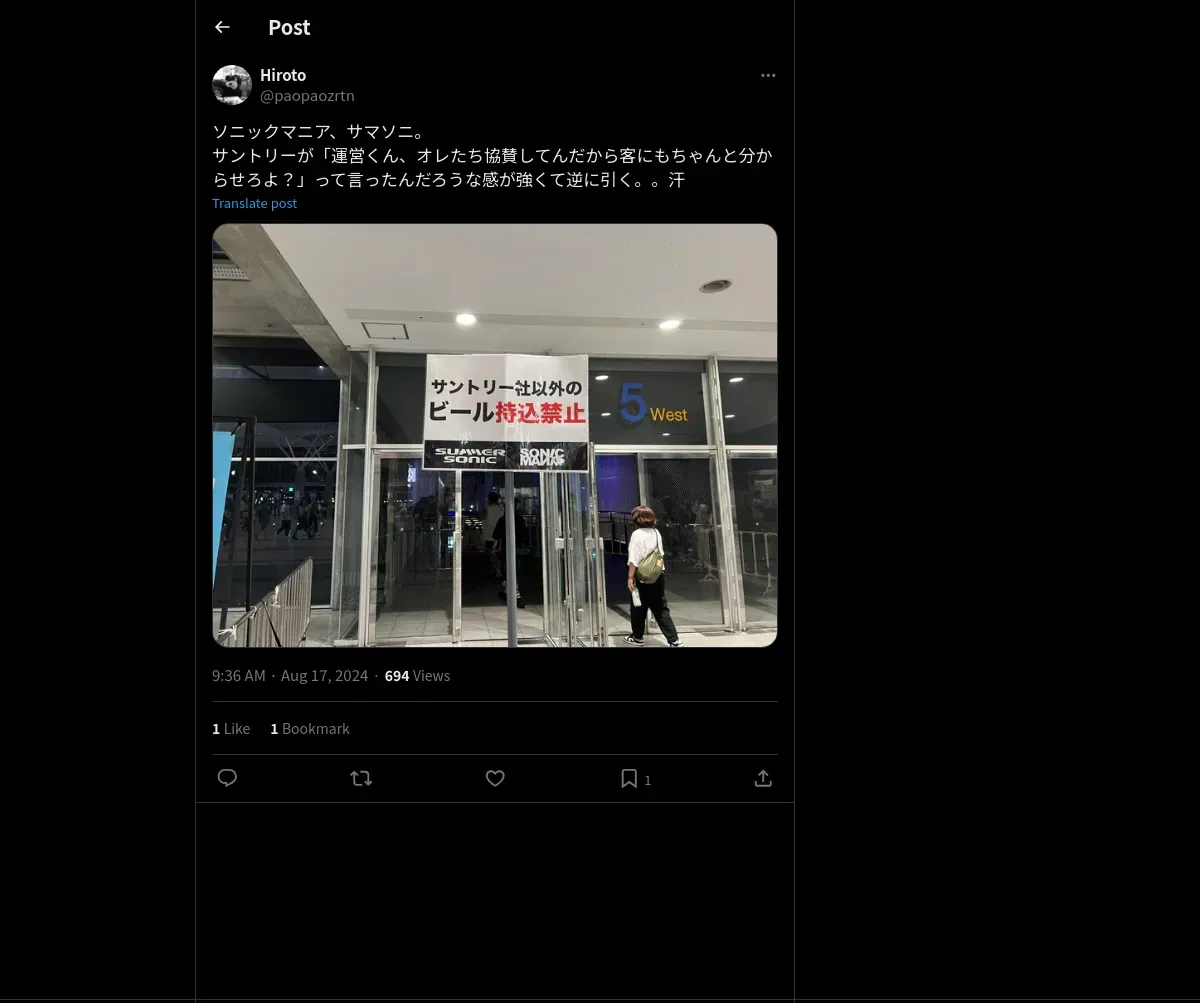Open the Hiroto display name link
This screenshot has height=1003, width=1200.
click(283, 75)
